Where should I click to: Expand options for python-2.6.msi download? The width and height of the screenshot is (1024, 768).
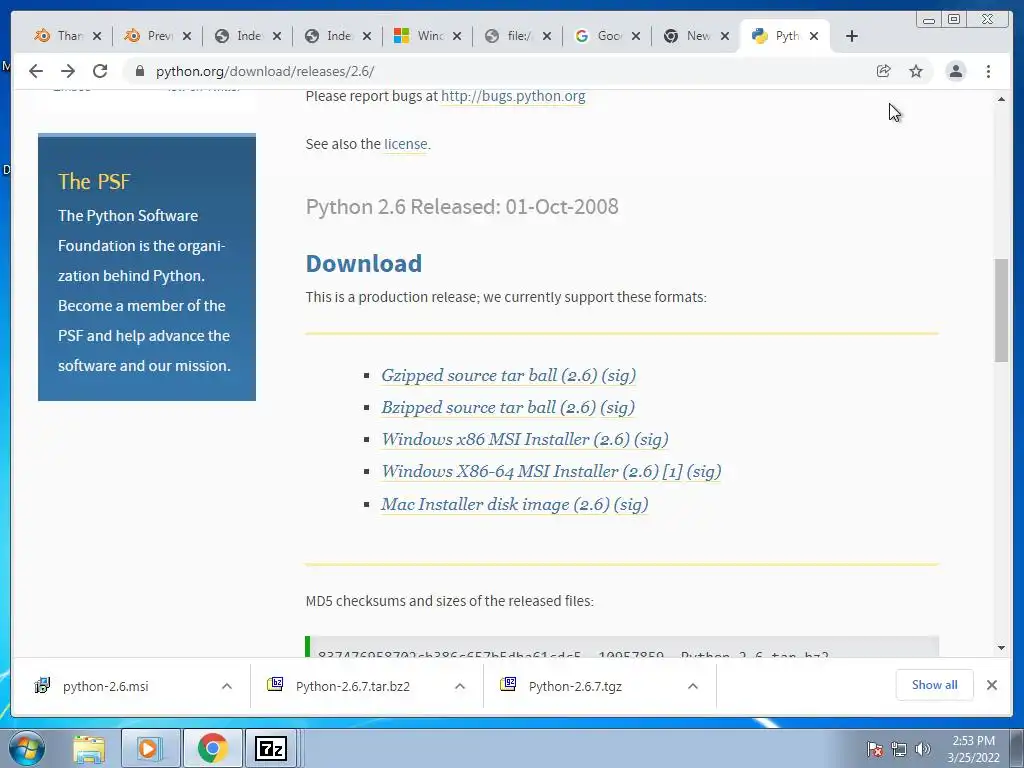(227, 686)
